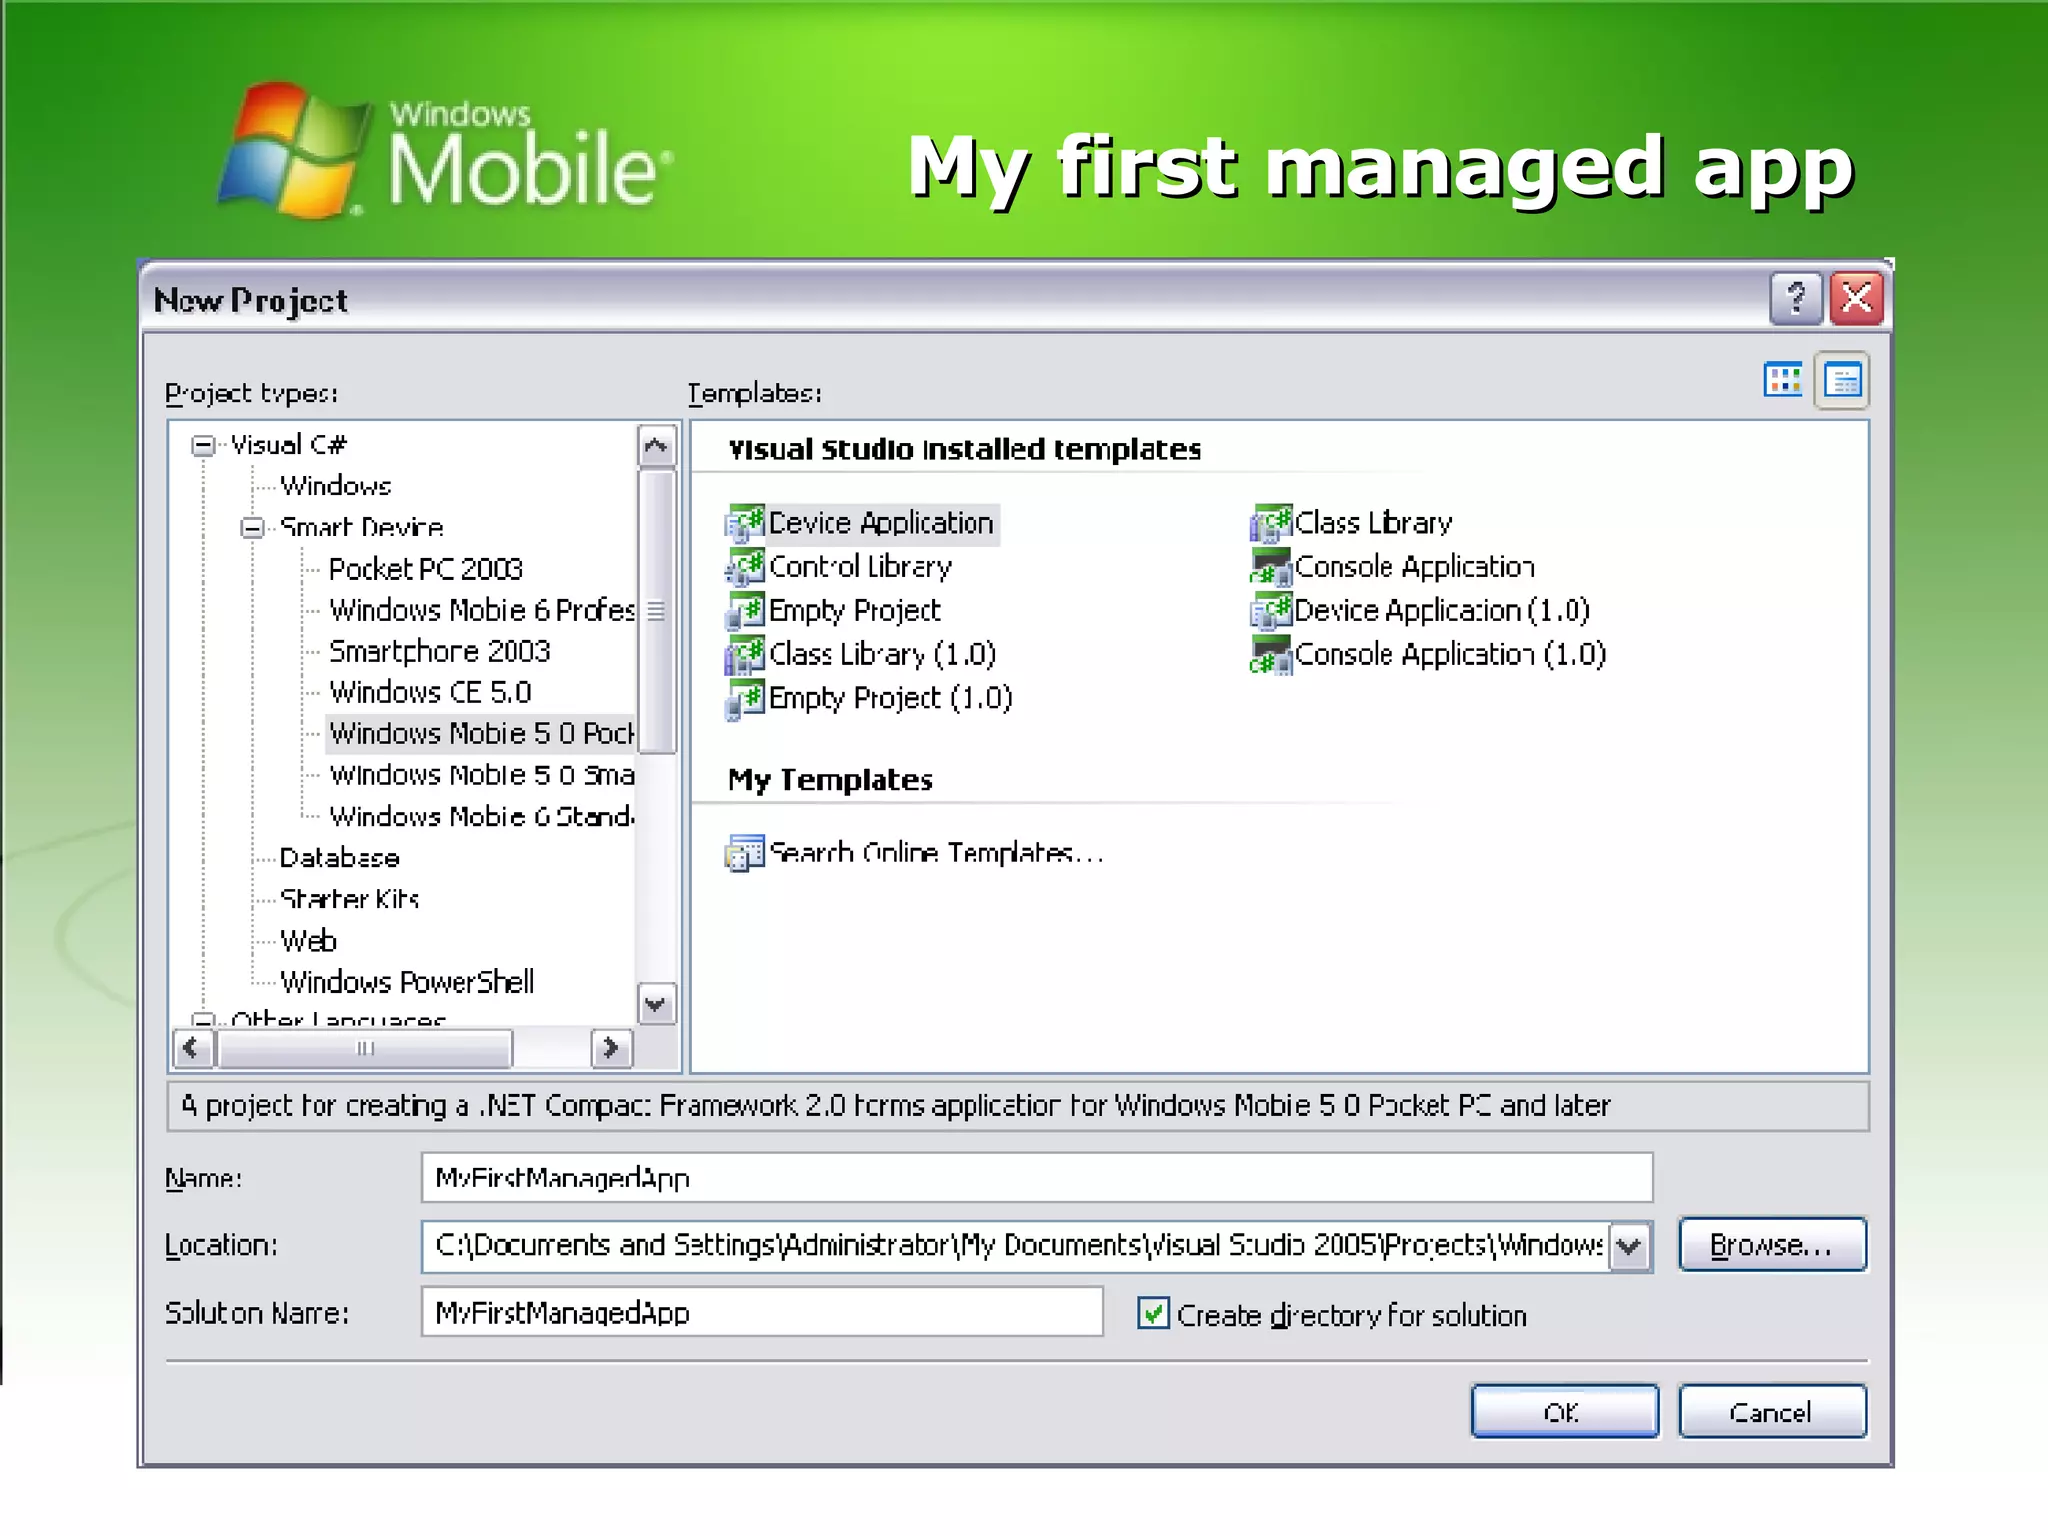Switch templates to large icons view
The width and height of the screenshot is (2048, 1536).
pyautogui.click(x=1783, y=380)
